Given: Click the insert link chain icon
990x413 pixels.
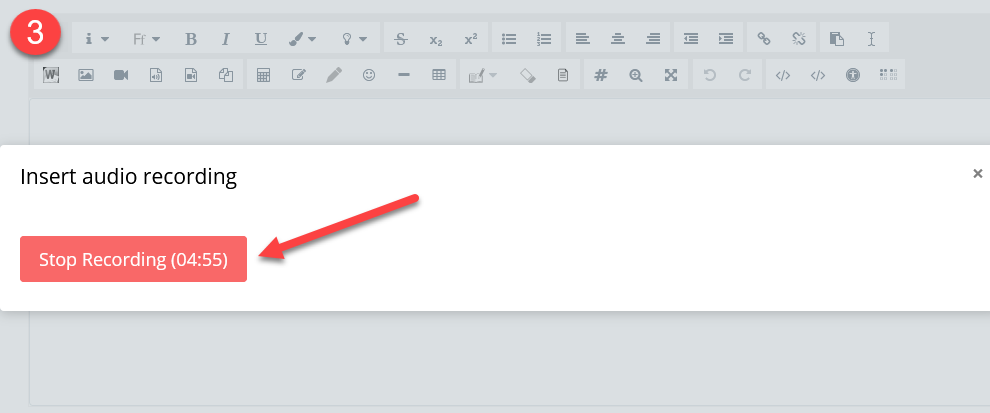Looking at the screenshot, I should coord(764,39).
